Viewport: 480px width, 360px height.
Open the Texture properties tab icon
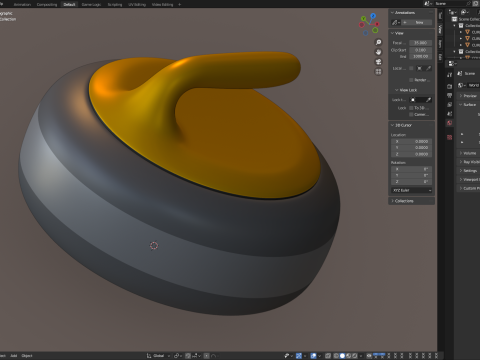click(450, 137)
